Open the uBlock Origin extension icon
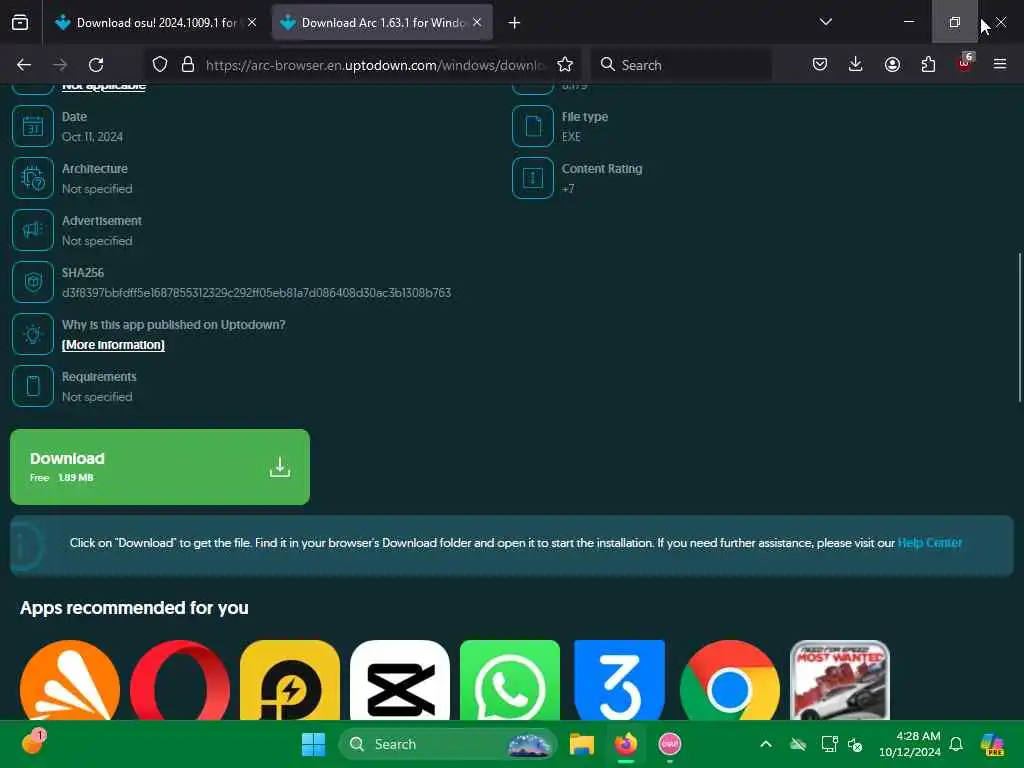 tap(965, 63)
